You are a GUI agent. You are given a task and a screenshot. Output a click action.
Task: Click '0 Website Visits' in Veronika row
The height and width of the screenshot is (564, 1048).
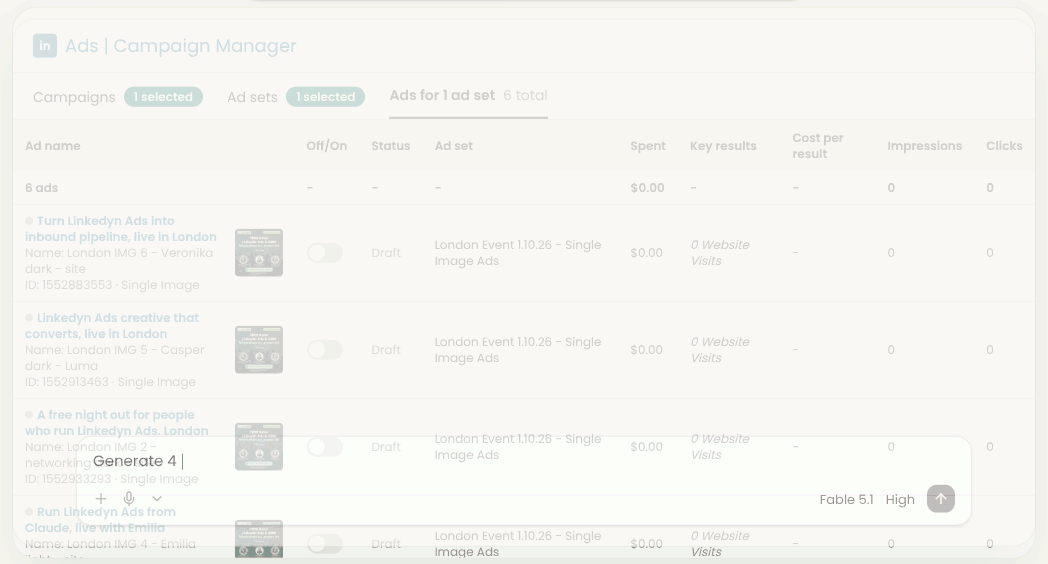[720, 253]
